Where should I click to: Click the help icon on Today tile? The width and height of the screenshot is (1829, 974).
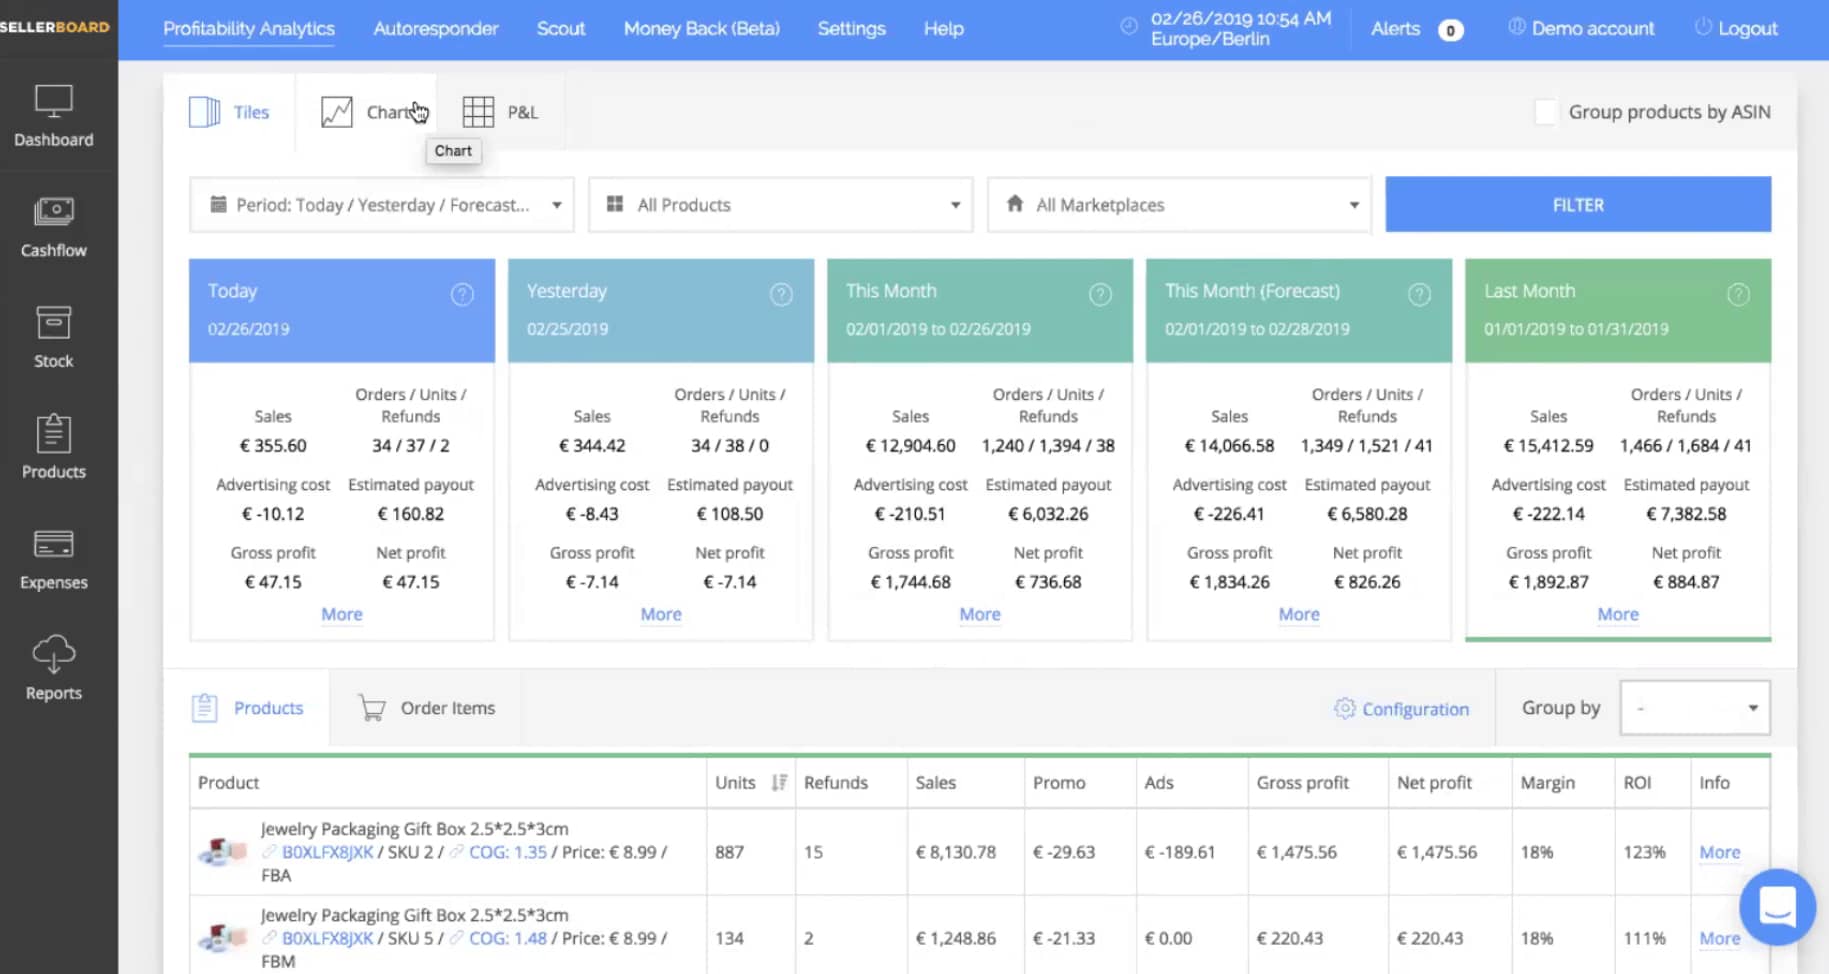(x=462, y=294)
